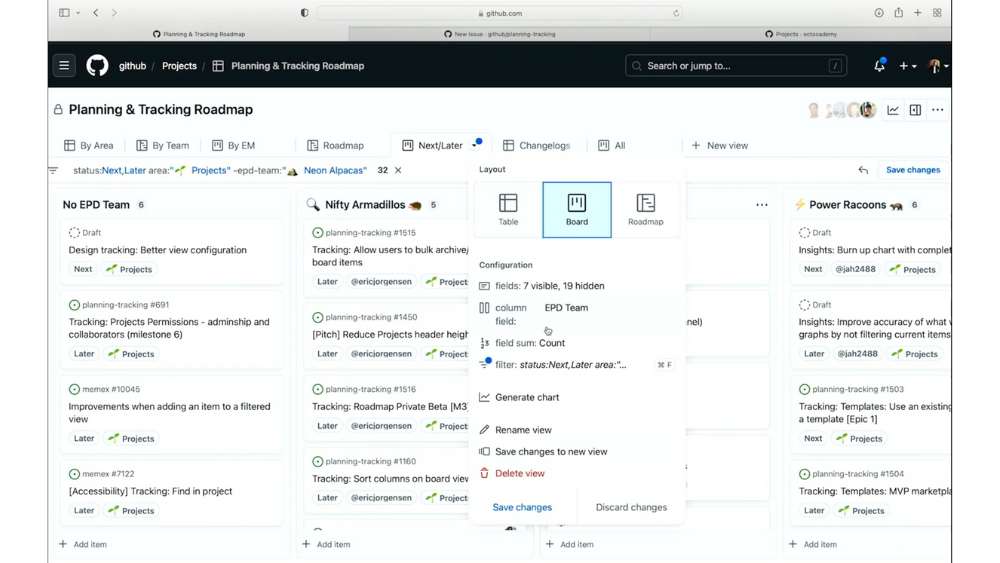Open card Insights: Burn up chart
The width and height of the screenshot is (1000, 563).
pyautogui.click(x=874, y=250)
